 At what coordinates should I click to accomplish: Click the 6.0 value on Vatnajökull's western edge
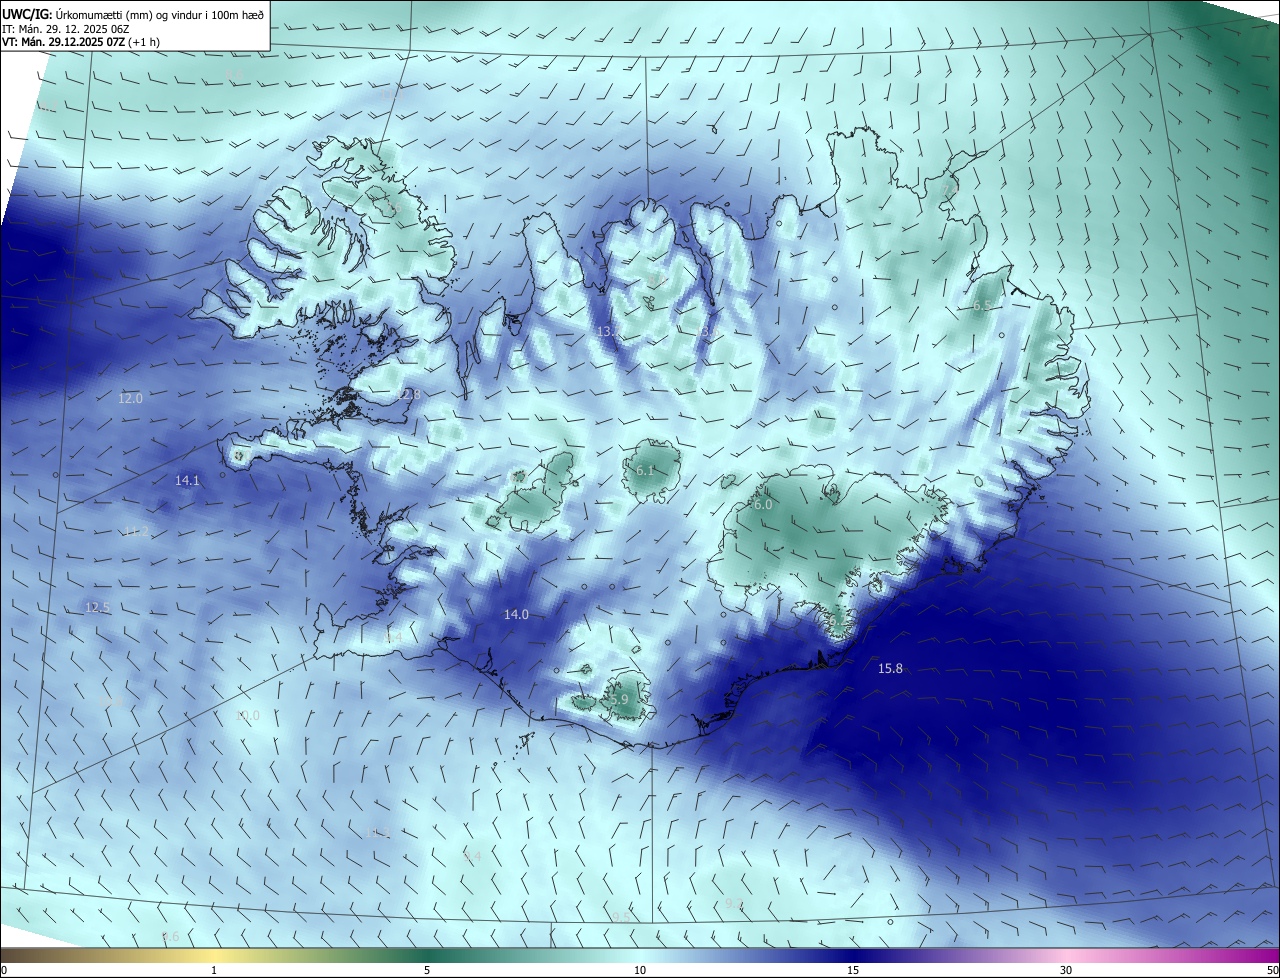763,505
